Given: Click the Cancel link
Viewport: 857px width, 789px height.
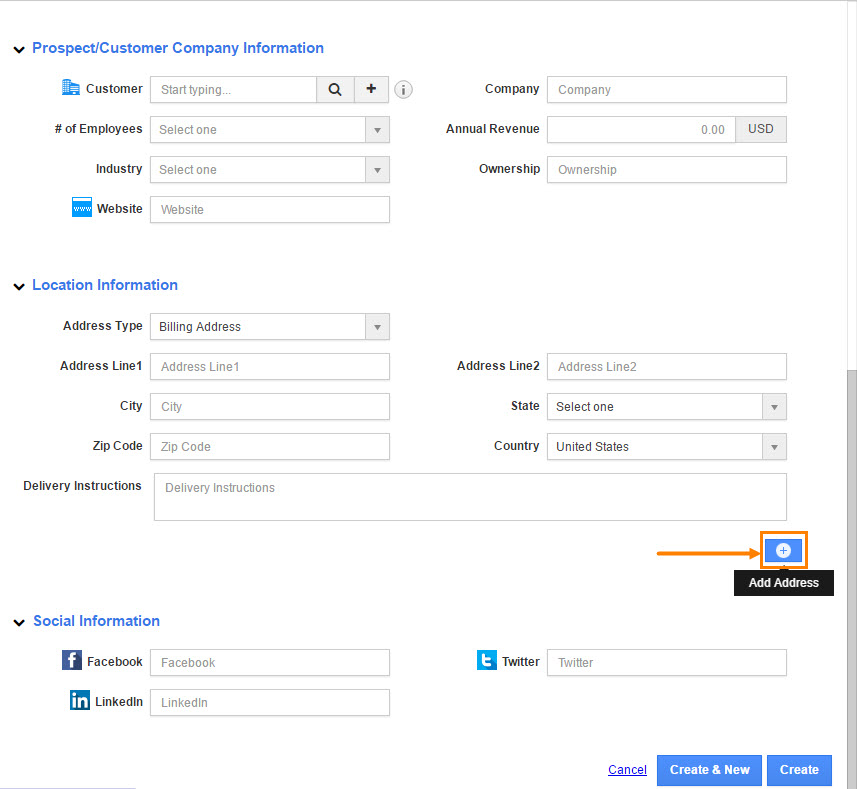Looking at the screenshot, I should click(627, 770).
